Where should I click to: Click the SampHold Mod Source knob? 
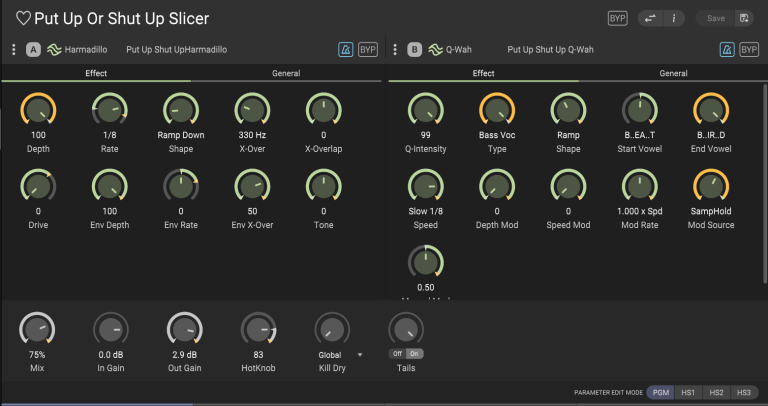tap(711, 187)
